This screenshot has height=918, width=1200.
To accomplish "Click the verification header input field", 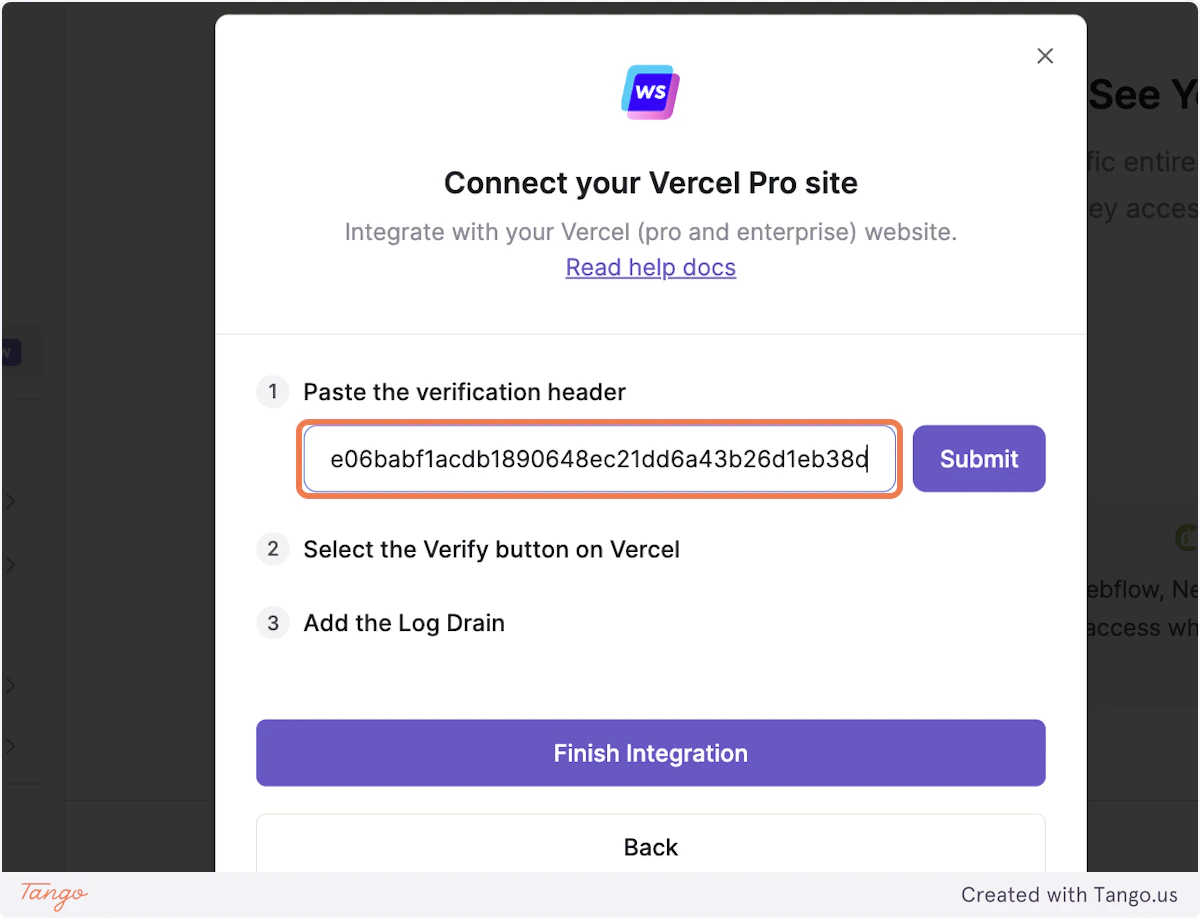I will [x=599, y=458].
